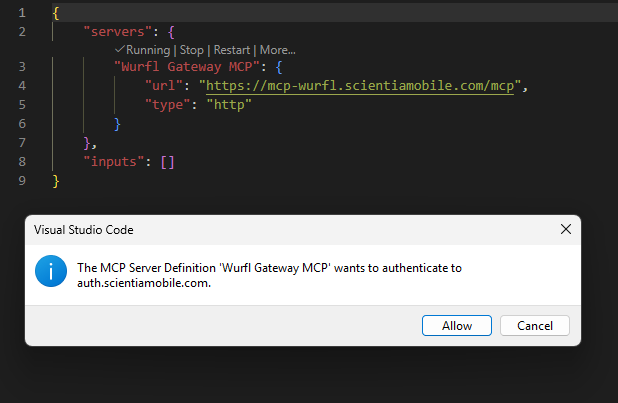Close the Visual Studio Code dialog
618x403 pixels.
566,229
